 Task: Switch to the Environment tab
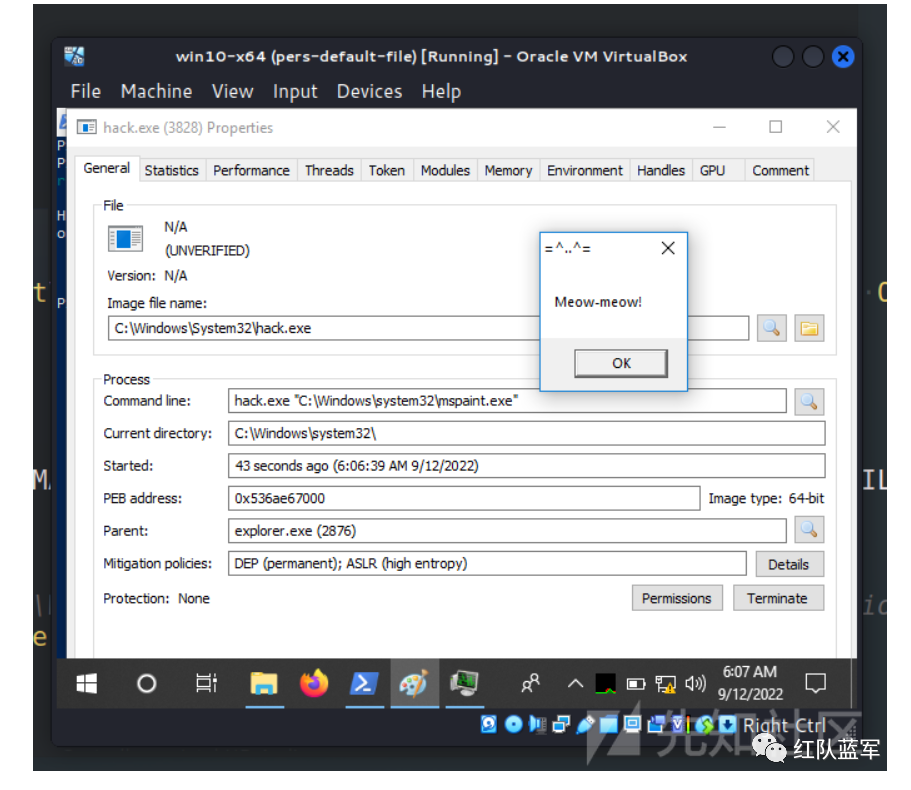584,170
